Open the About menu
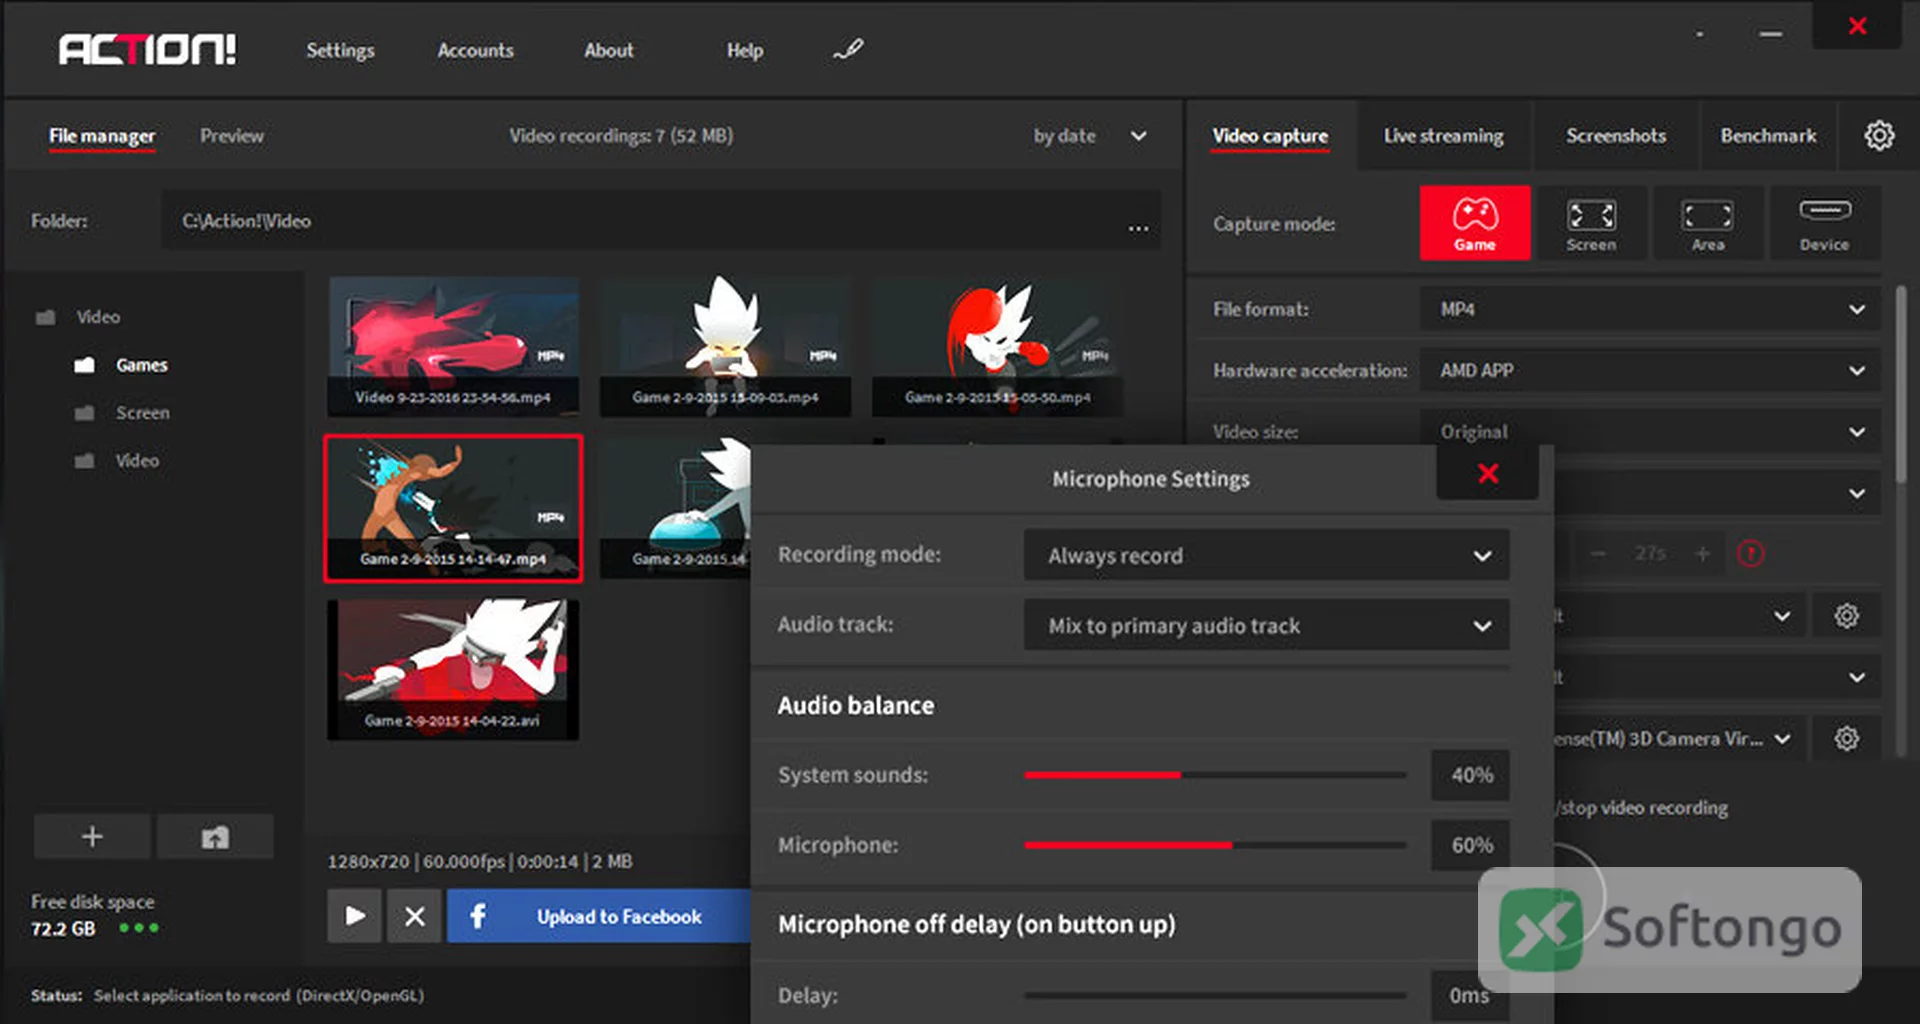Viewport: 1920px width, 1024px height. click(x=609, y=50)
